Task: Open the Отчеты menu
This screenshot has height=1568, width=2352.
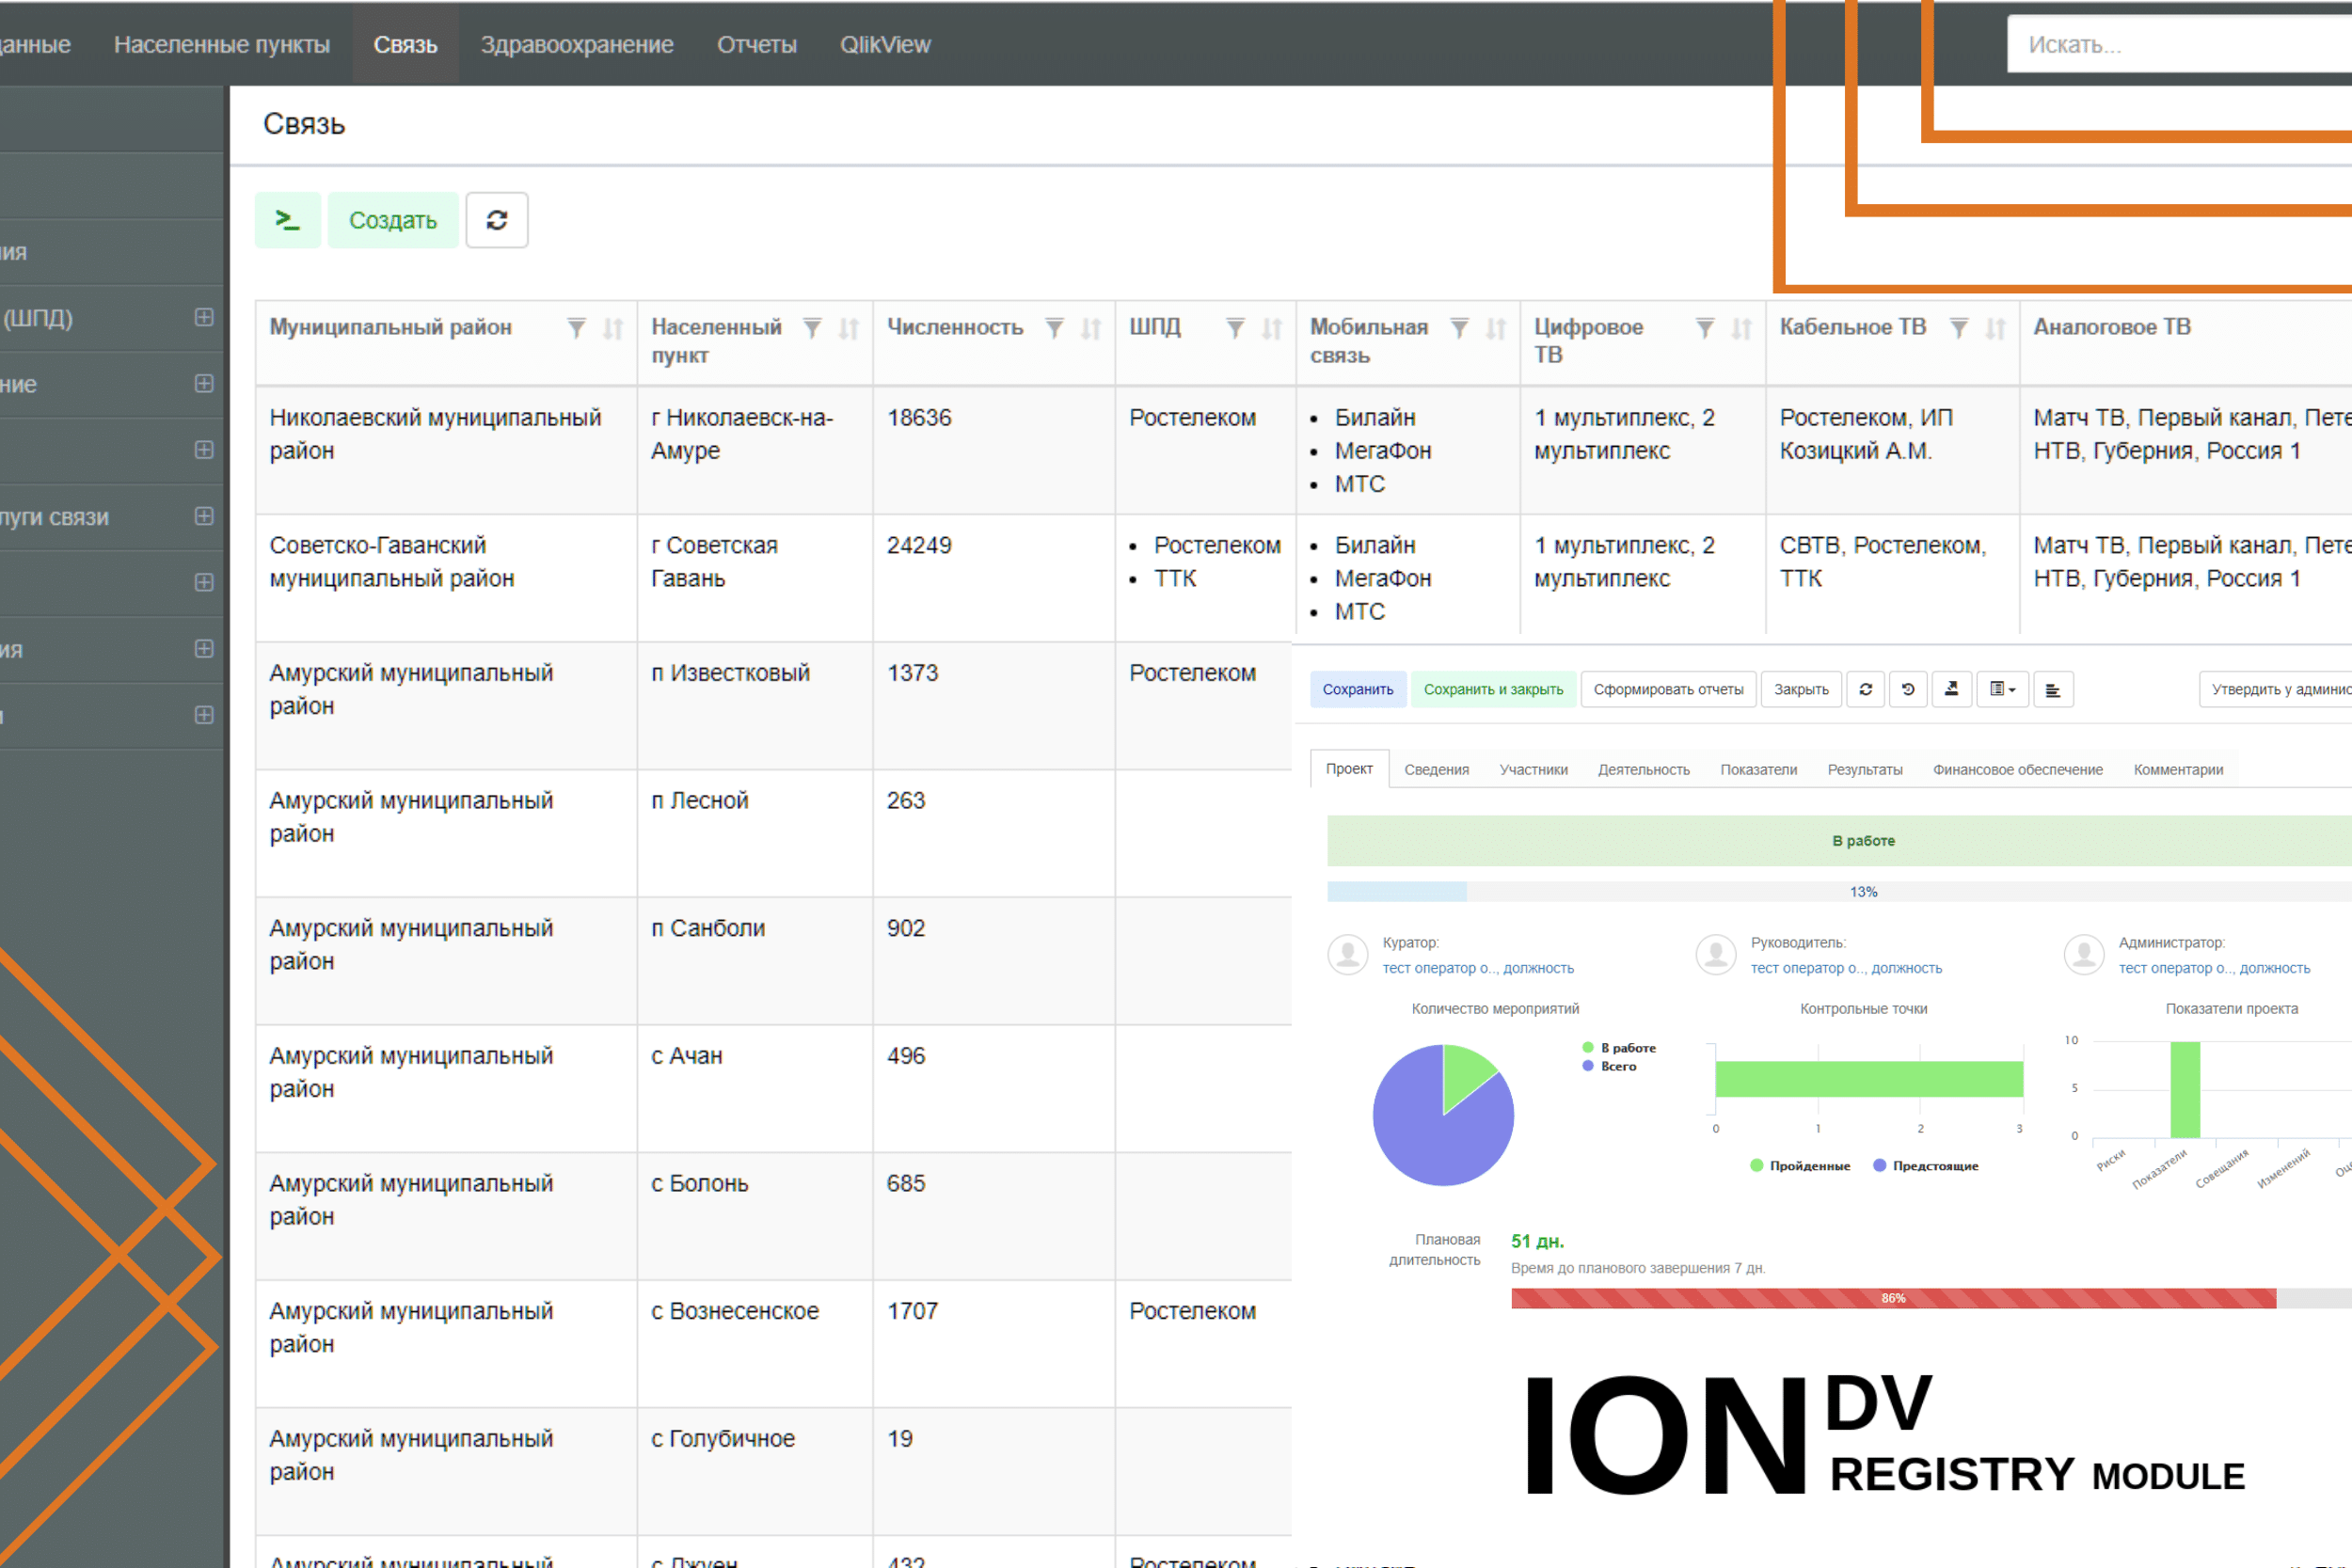Action: pos(757,45)
